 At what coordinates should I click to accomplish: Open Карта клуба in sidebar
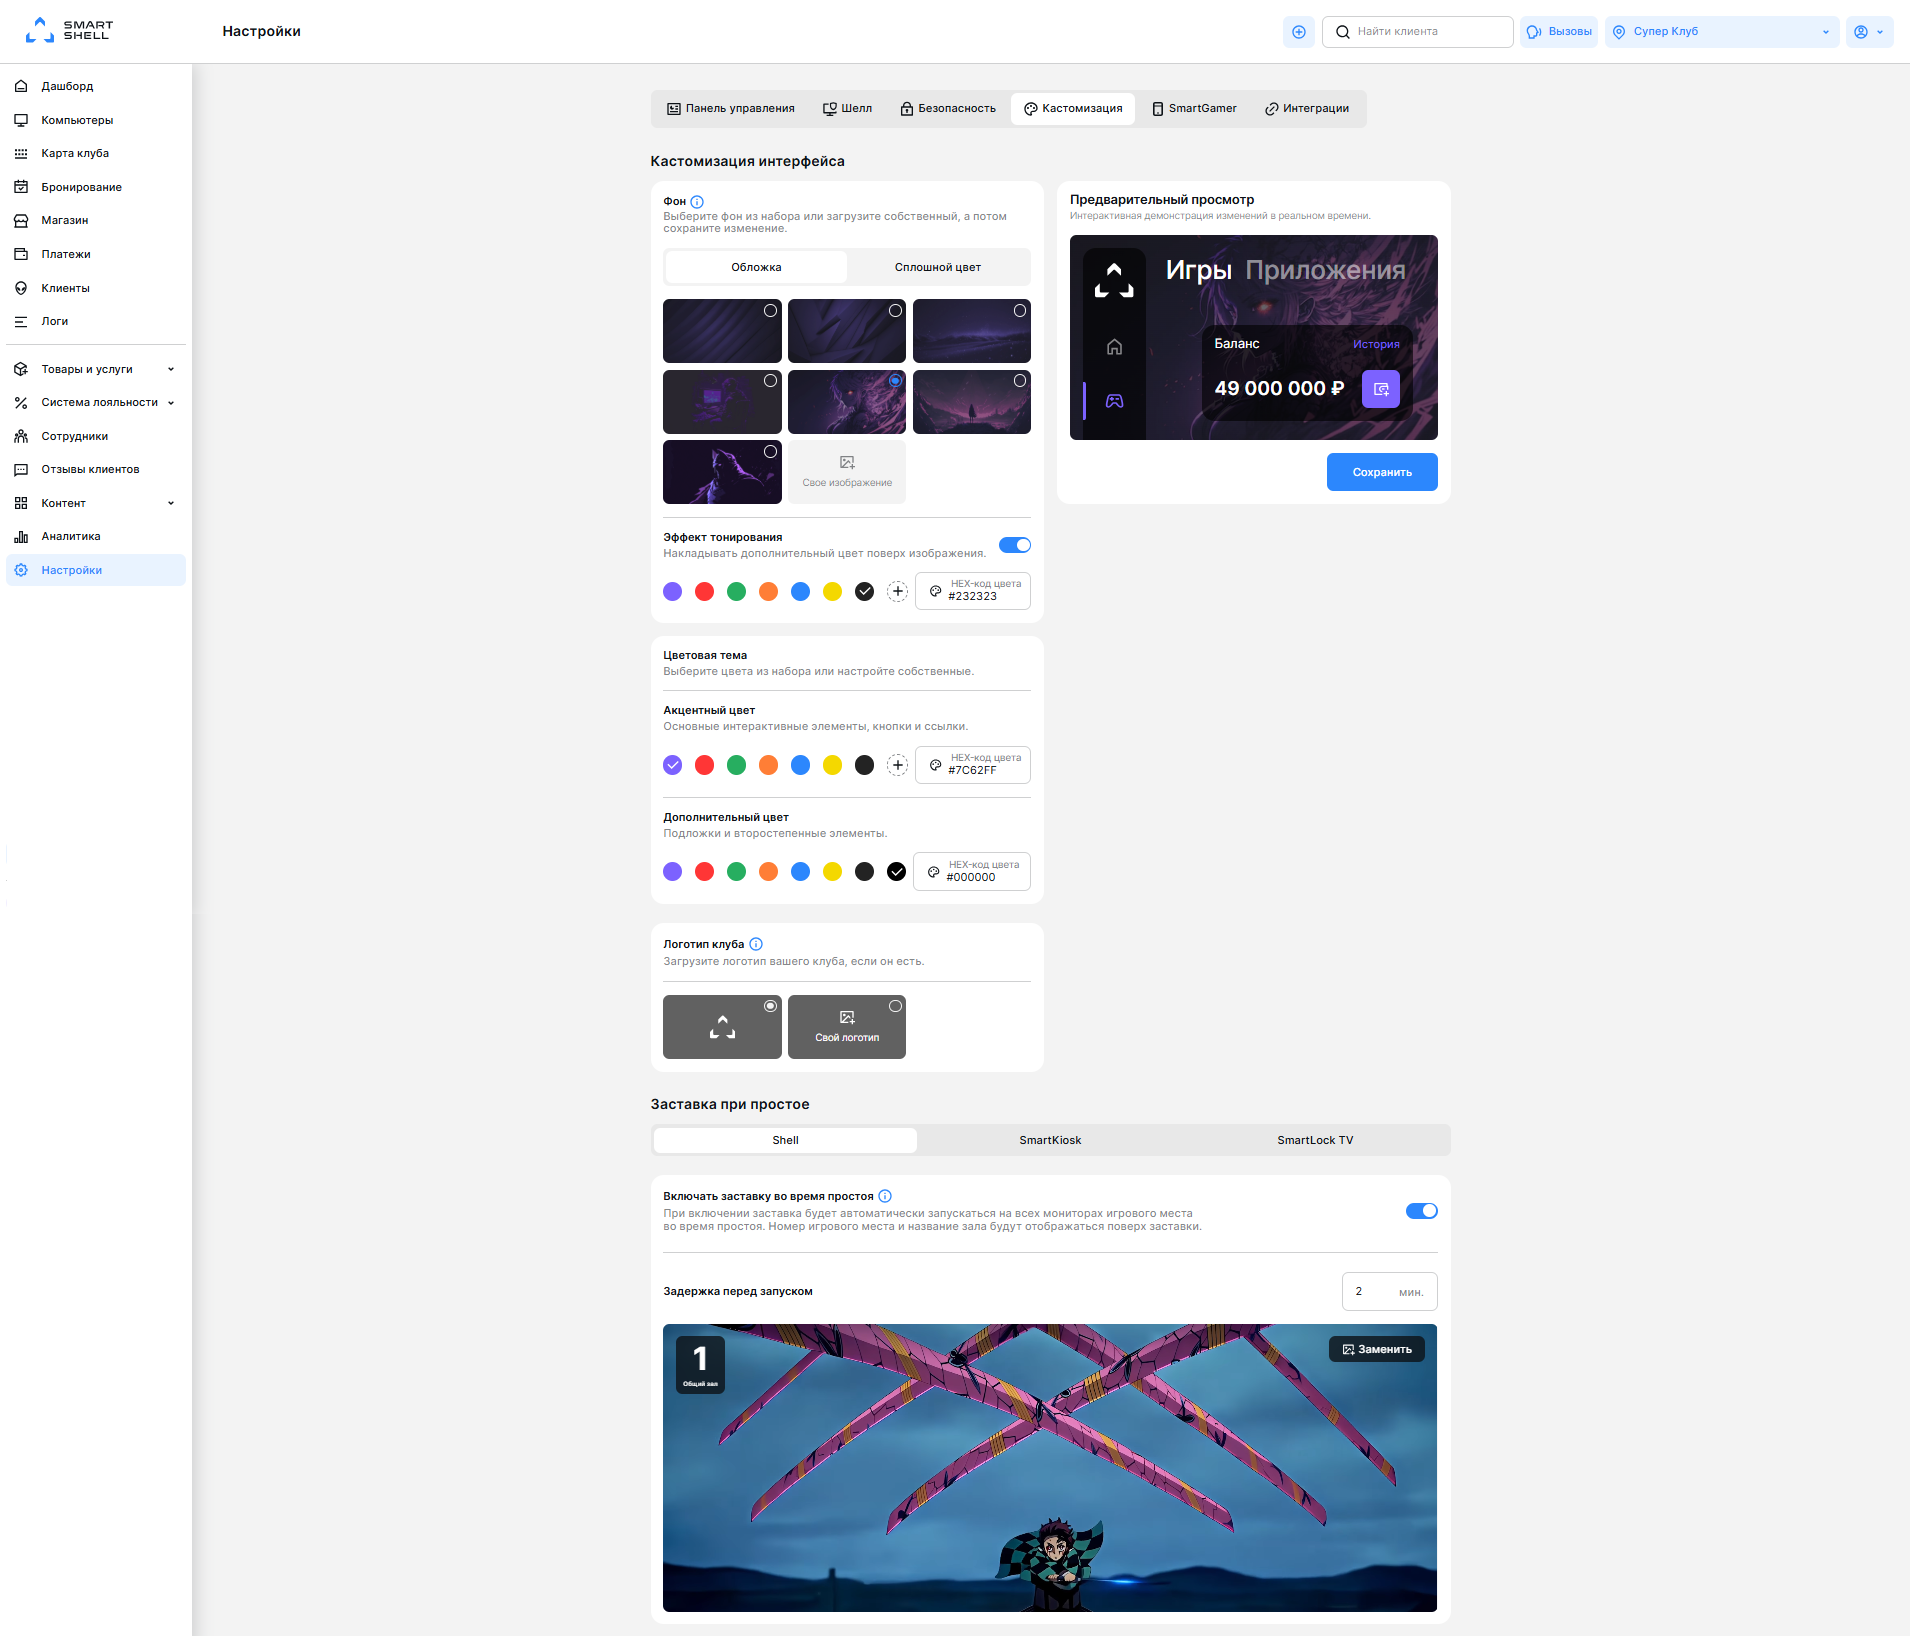(96, 153)
